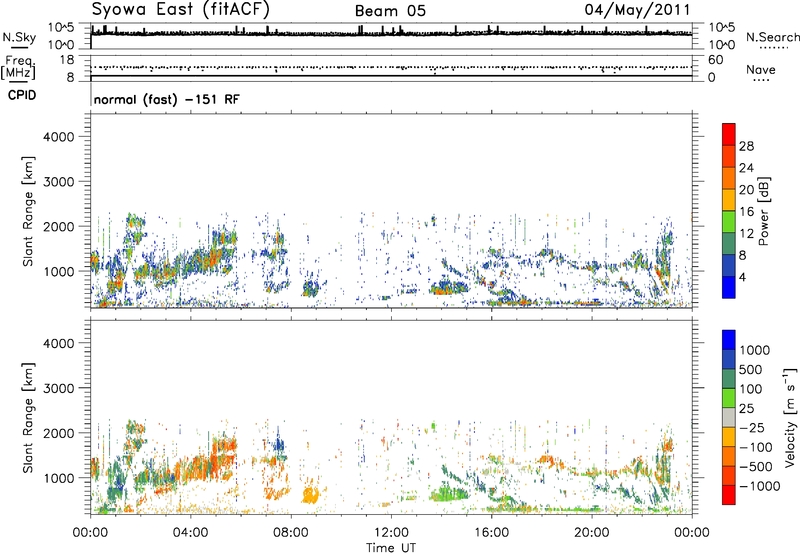Click the '12:00' time tick label

(x=391, y=533)
